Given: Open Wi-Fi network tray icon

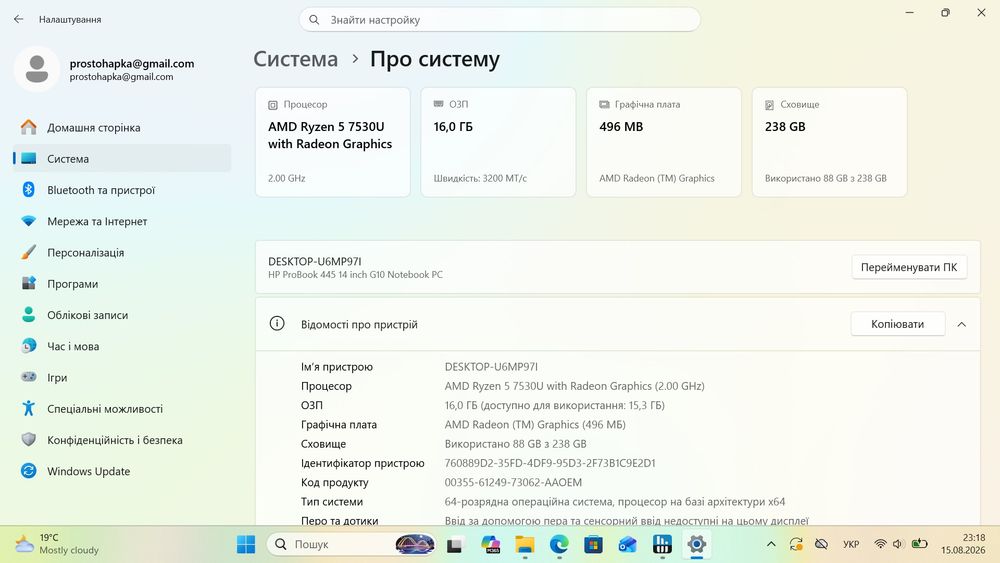Looking at the screenshot, I should pos(880,544).
